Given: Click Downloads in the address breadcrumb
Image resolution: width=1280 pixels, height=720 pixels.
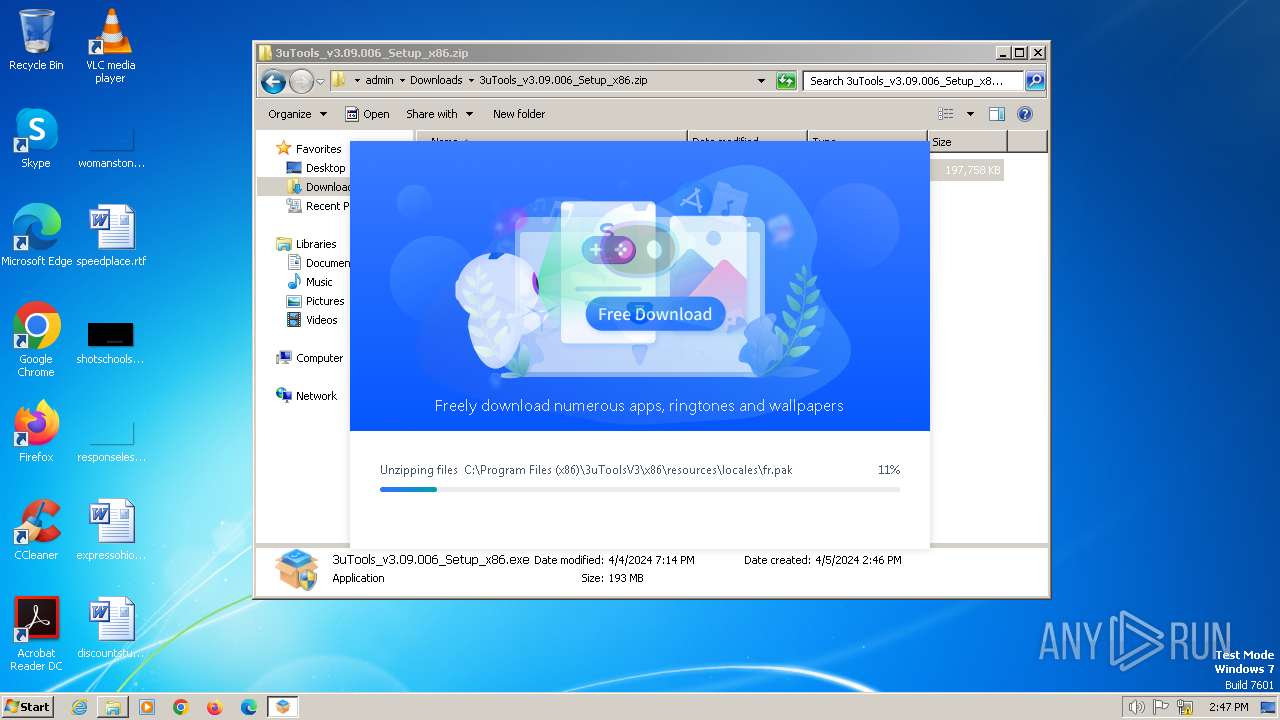Looking at the screenshot, I should click(436, 81).
